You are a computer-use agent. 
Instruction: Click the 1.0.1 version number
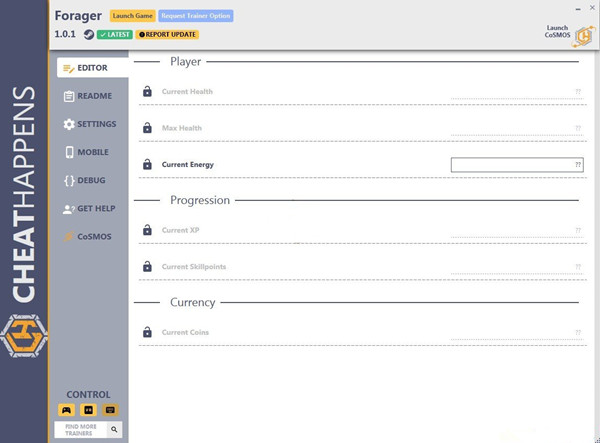click(65, 34)
